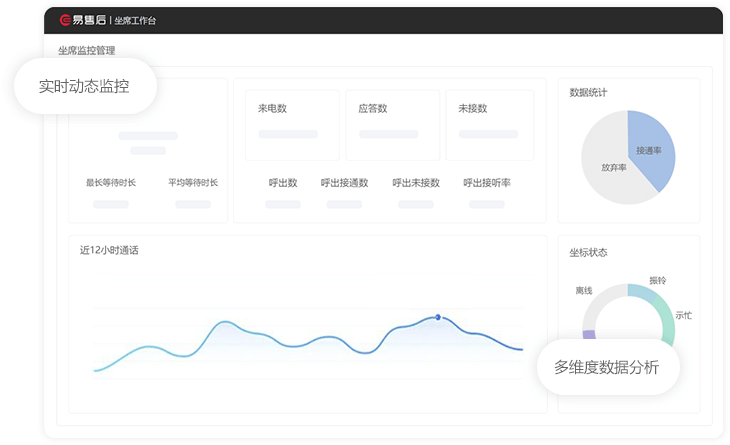This screenshot has width=730, height=445.
Task: Open the 未接数 card
Action: point(490,125)
